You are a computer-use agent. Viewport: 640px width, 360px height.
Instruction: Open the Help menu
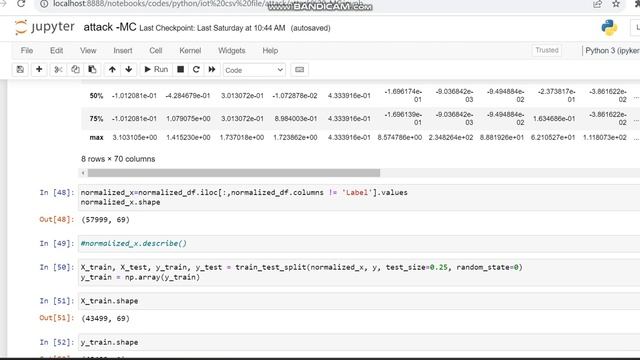click(270, 51)
